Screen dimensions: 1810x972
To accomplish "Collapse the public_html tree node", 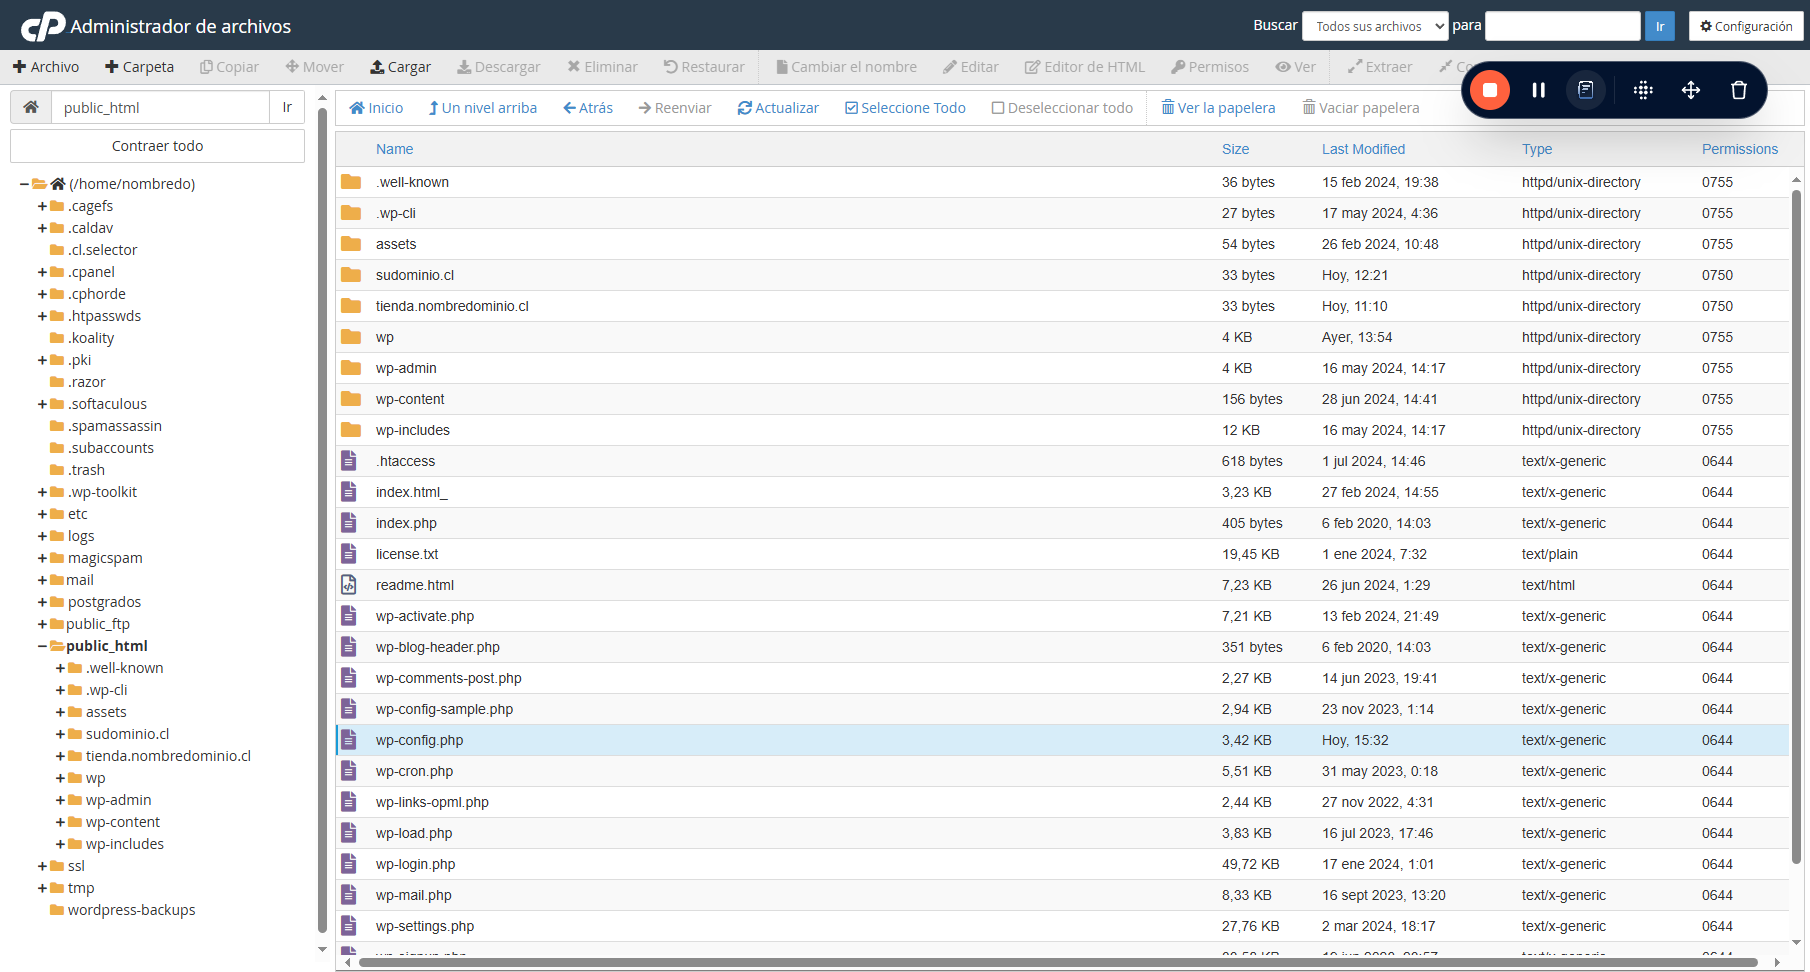I will [x=43, y=646].
